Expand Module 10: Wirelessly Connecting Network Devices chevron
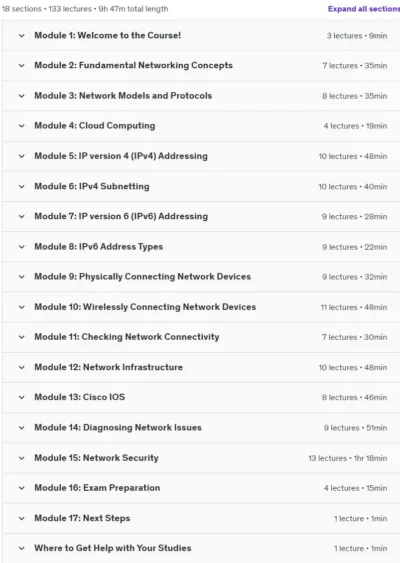The width and height of the screenshot is (400, 563). click(x=22, y=307)
